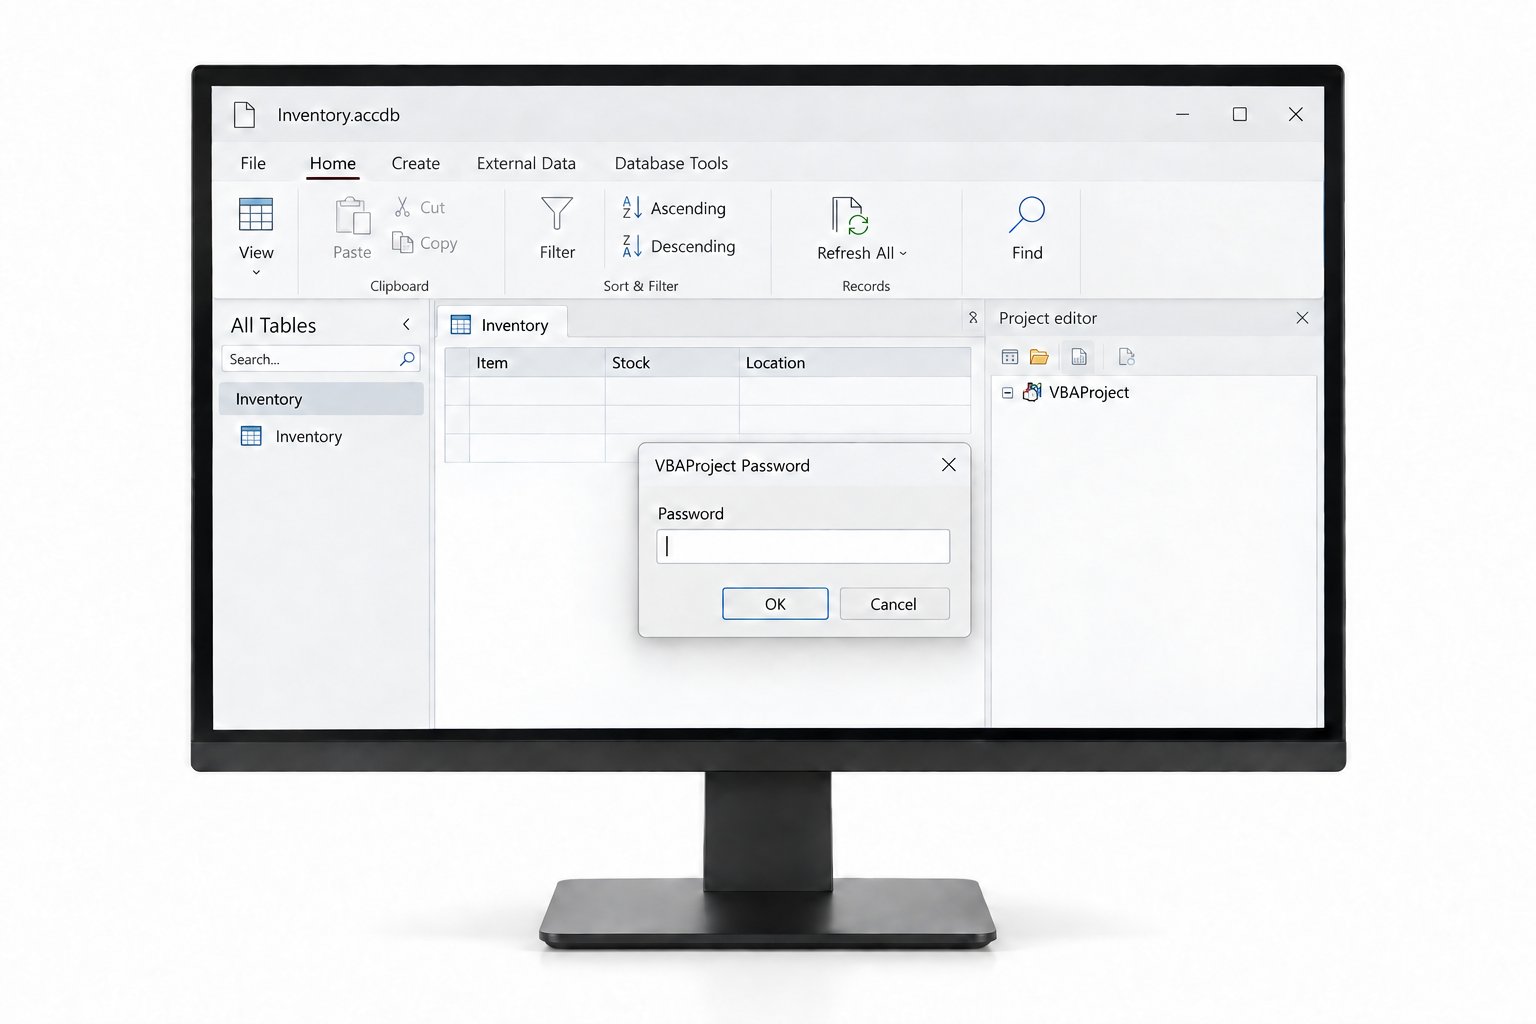Click Cancel in VBAProject Password dialog

[894, 604]
